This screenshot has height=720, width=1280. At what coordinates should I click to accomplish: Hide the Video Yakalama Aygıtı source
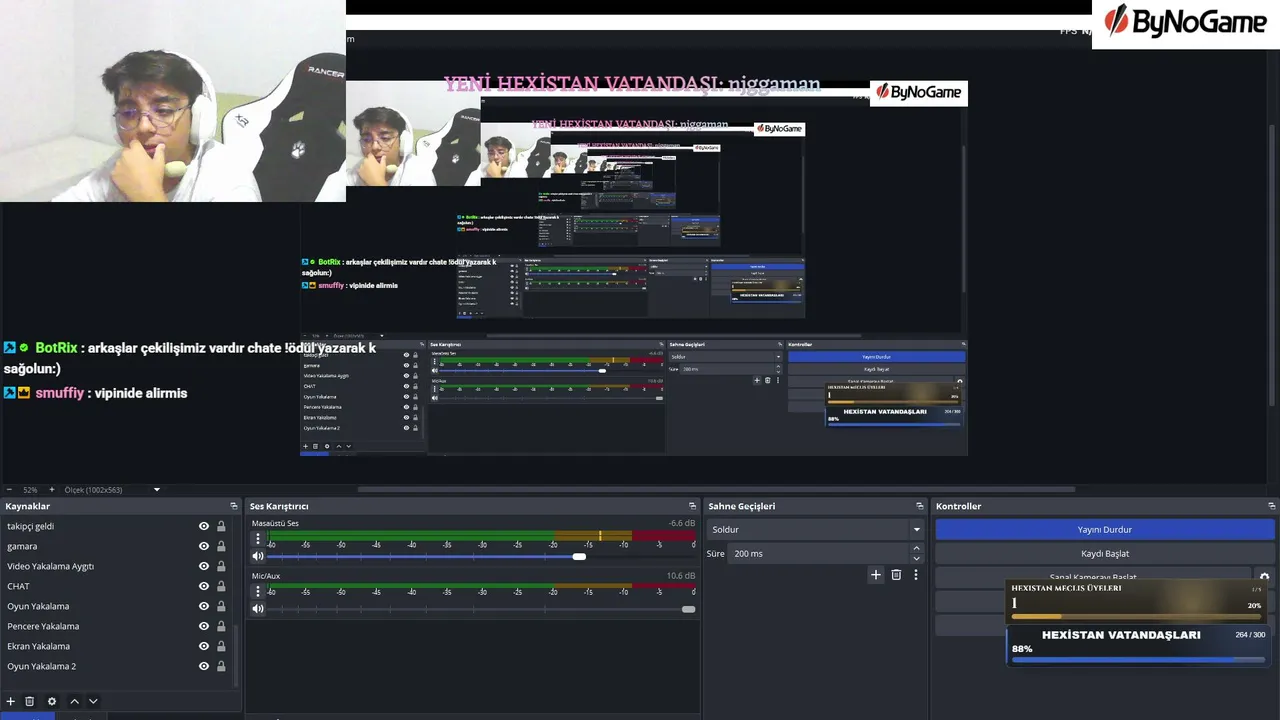[204, 566]
